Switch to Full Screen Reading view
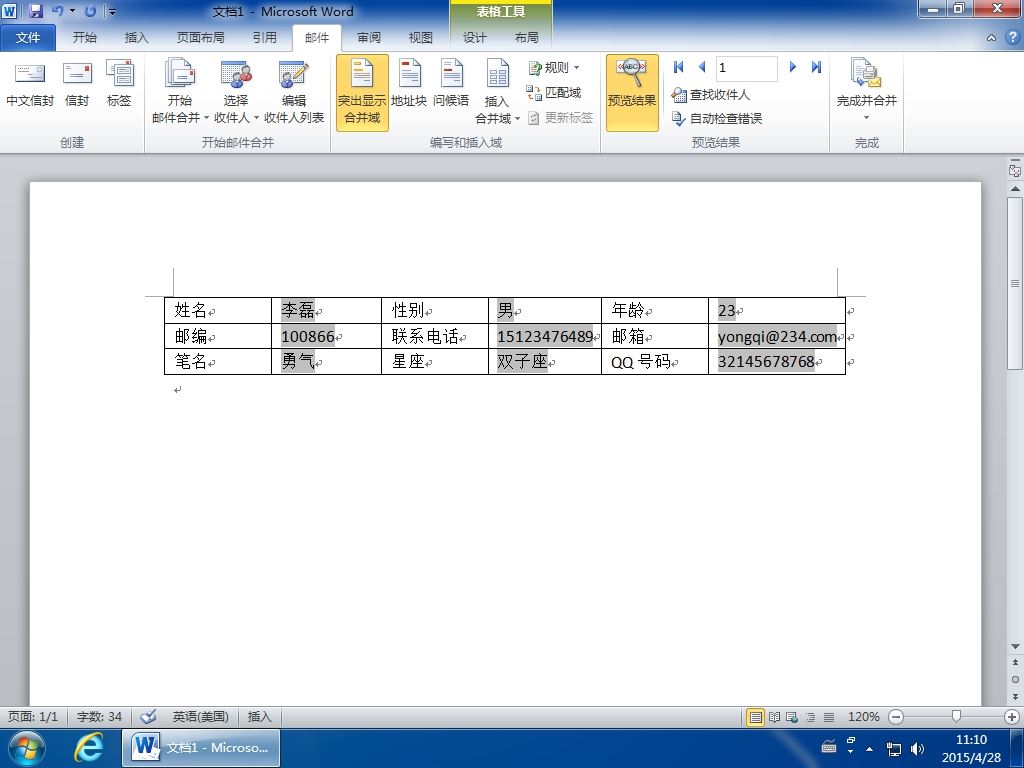1024x768 pixels. tap(775, 717)
